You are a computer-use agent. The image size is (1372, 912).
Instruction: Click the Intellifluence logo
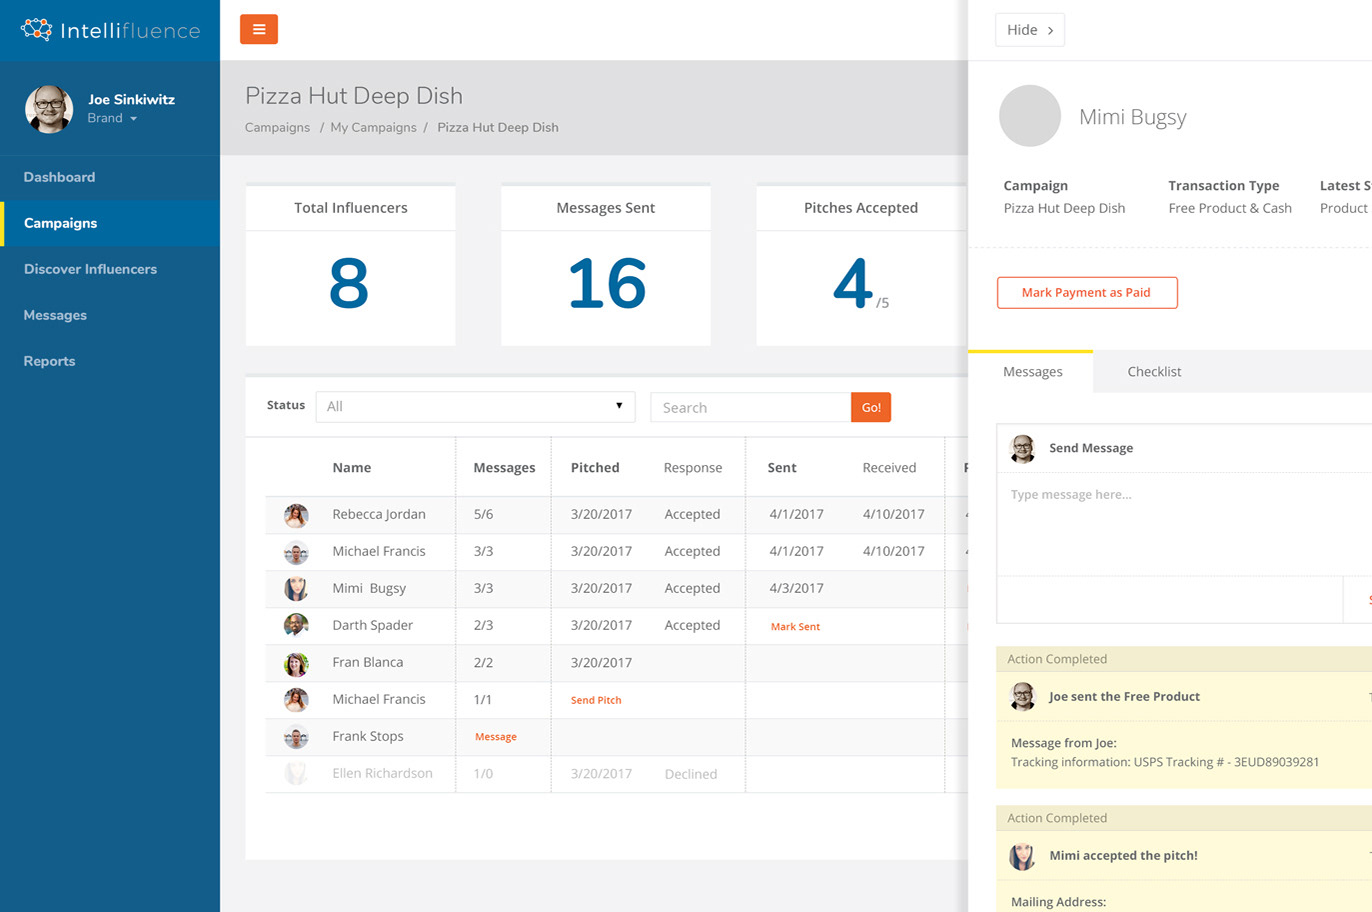pyautogui.click(x=110, y=30)
